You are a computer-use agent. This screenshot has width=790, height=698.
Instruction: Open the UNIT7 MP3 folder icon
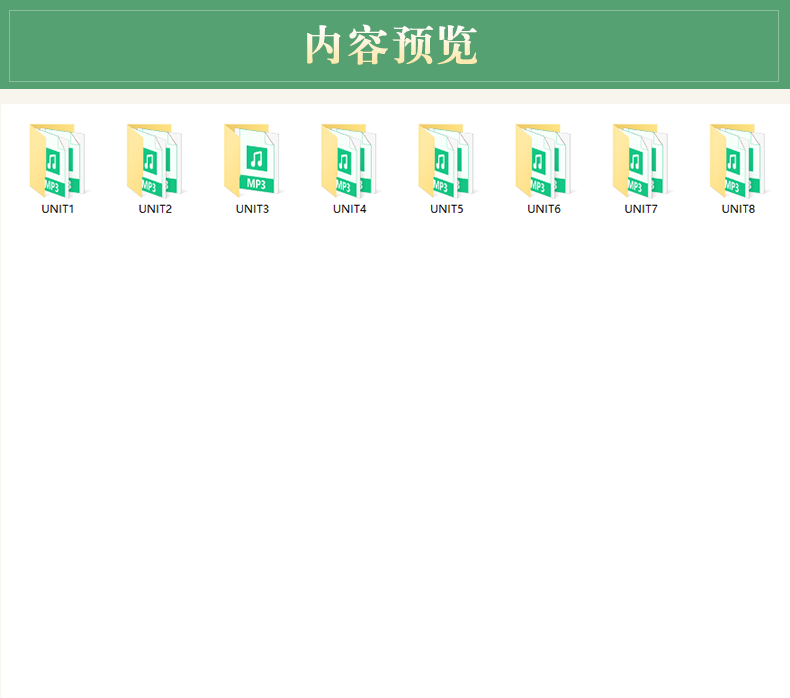[641, 161]
